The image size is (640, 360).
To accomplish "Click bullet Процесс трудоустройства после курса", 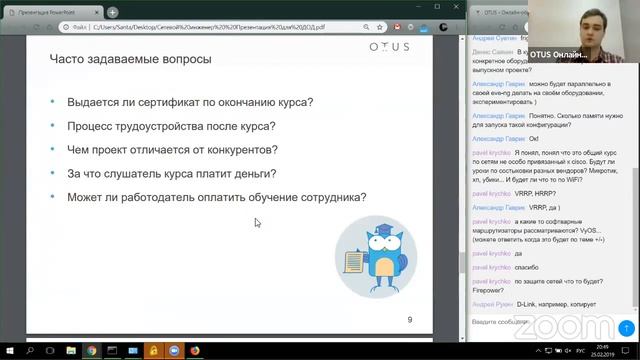I will click(171, 126).
